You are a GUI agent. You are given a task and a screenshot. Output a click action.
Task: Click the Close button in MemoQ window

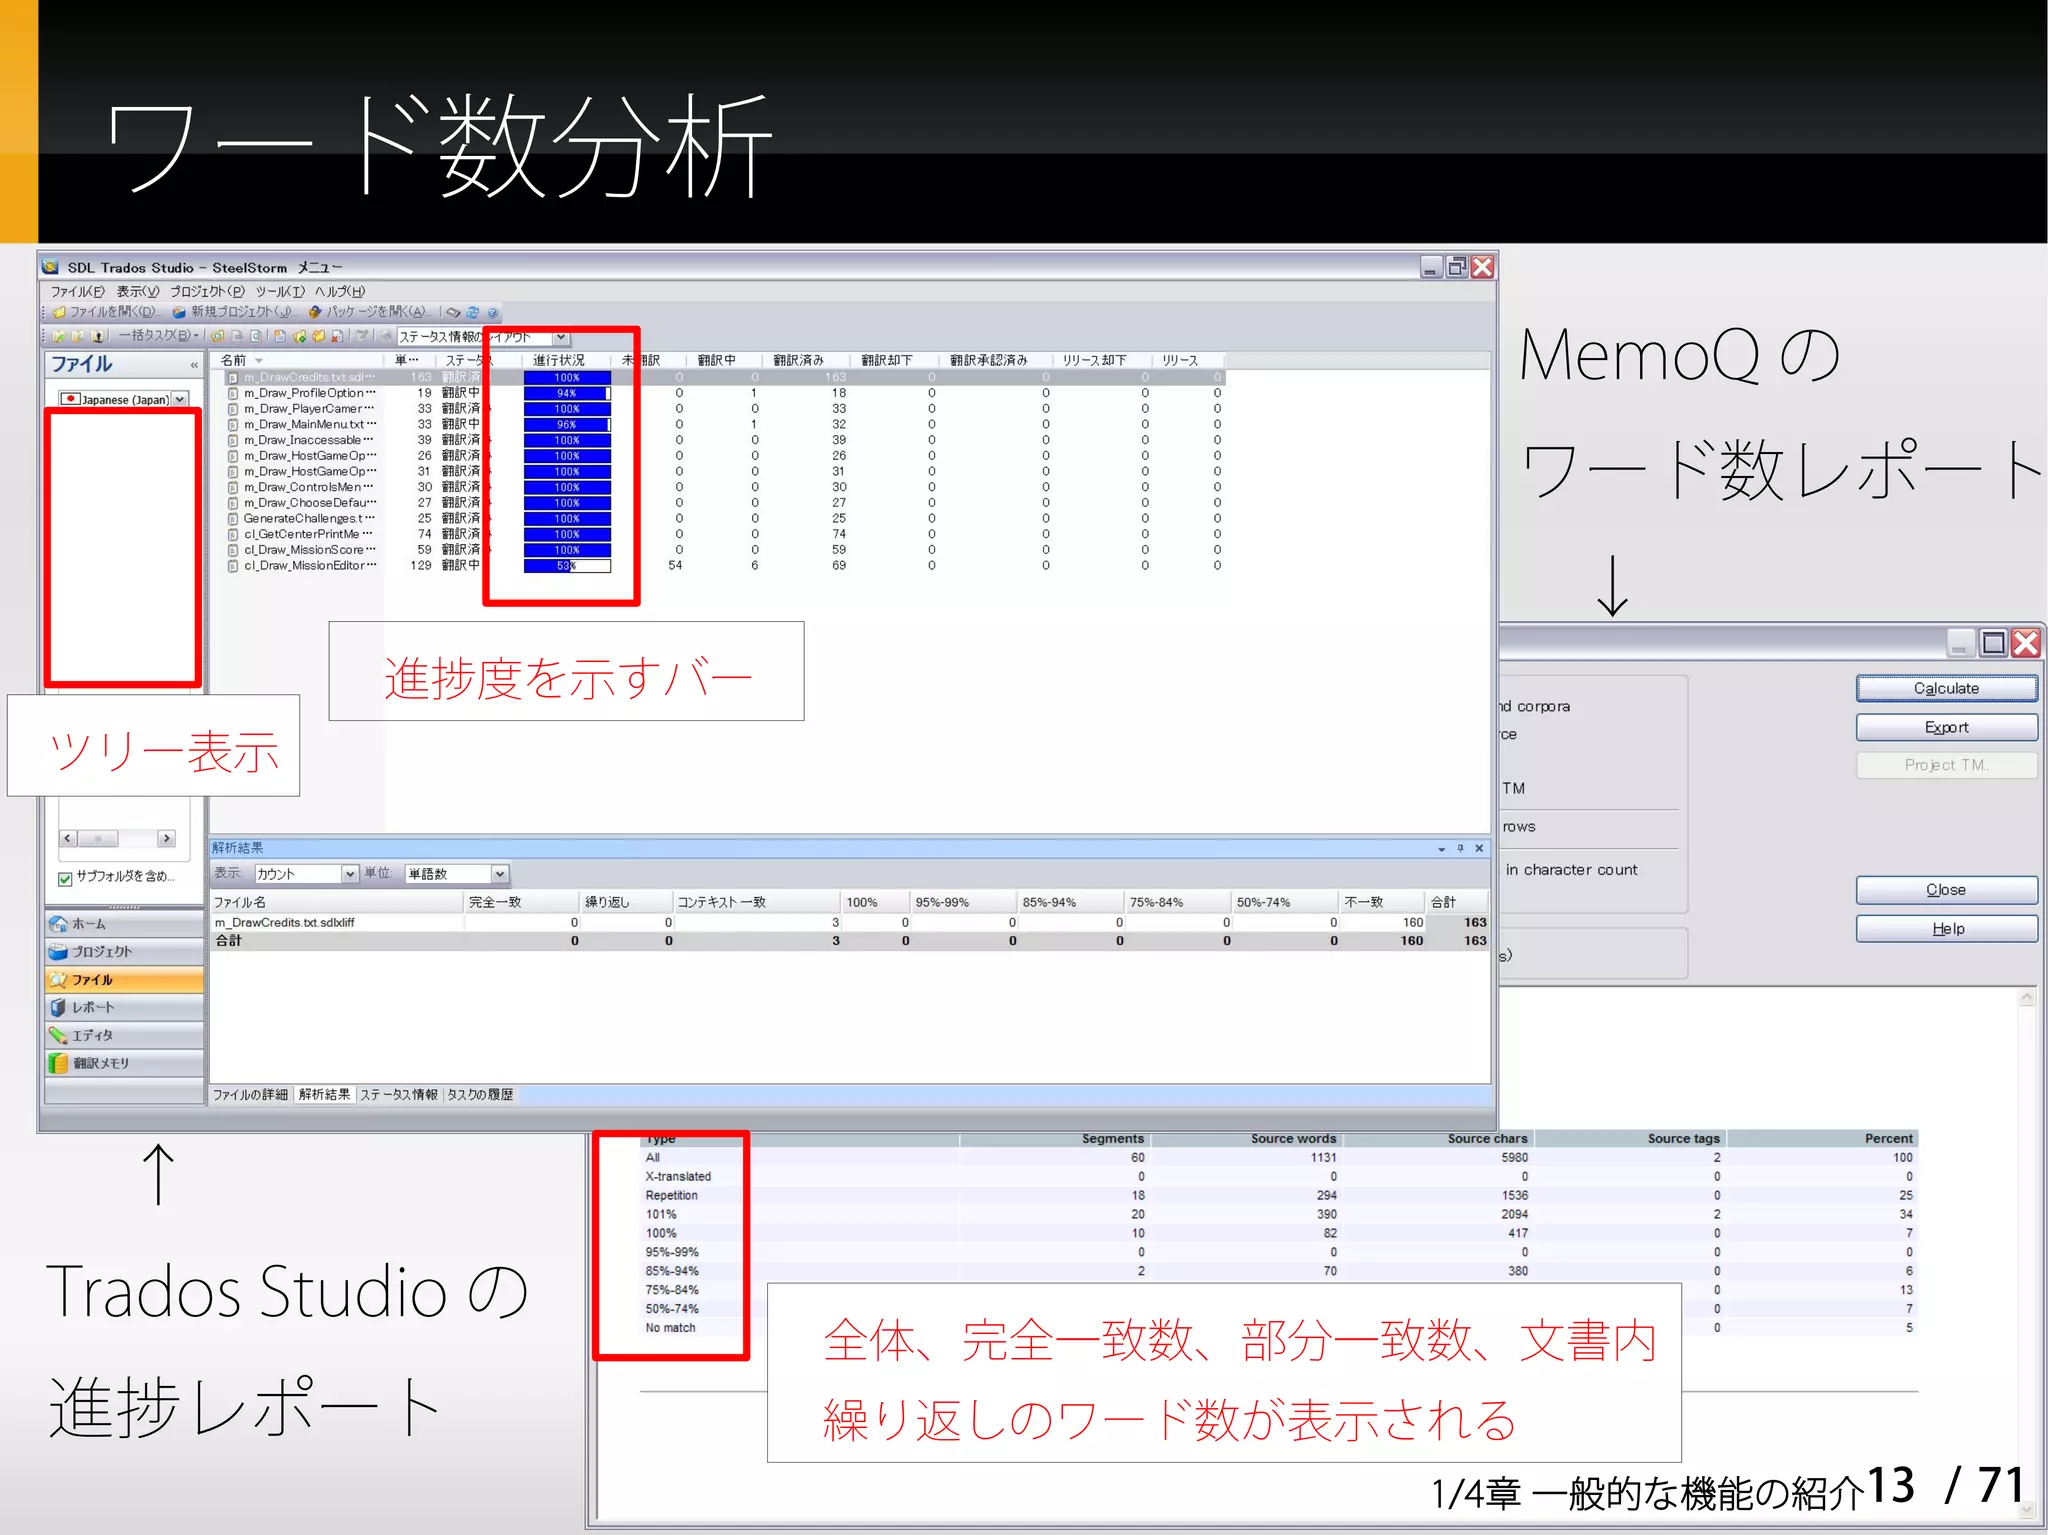pyautogui.click(x=1946, y=890)
